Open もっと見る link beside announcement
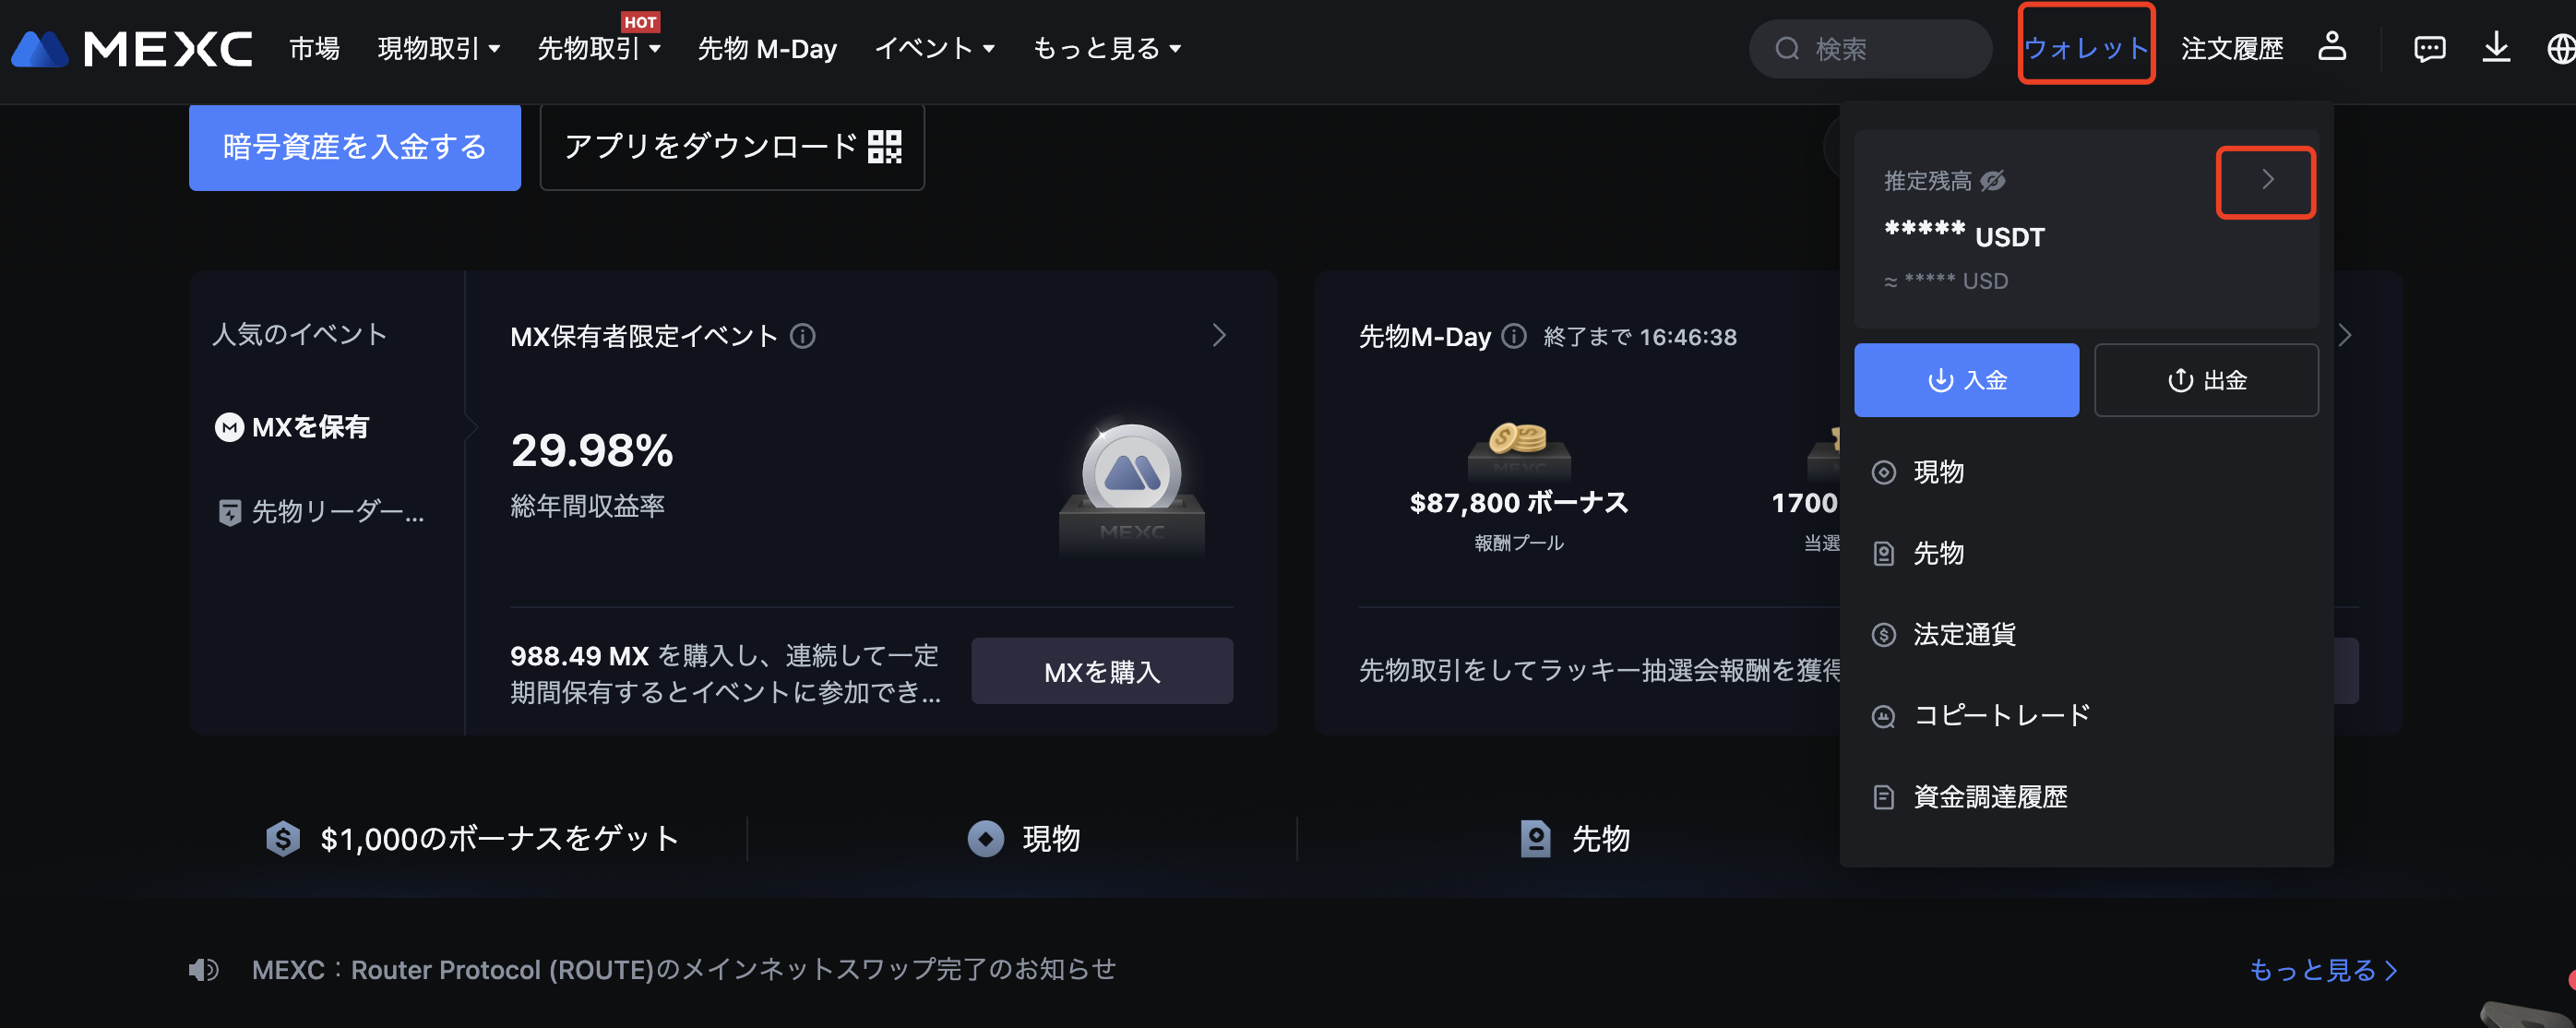Image resolution: width=2576 pixels, height=1028 pixels. pos(2323,969)
